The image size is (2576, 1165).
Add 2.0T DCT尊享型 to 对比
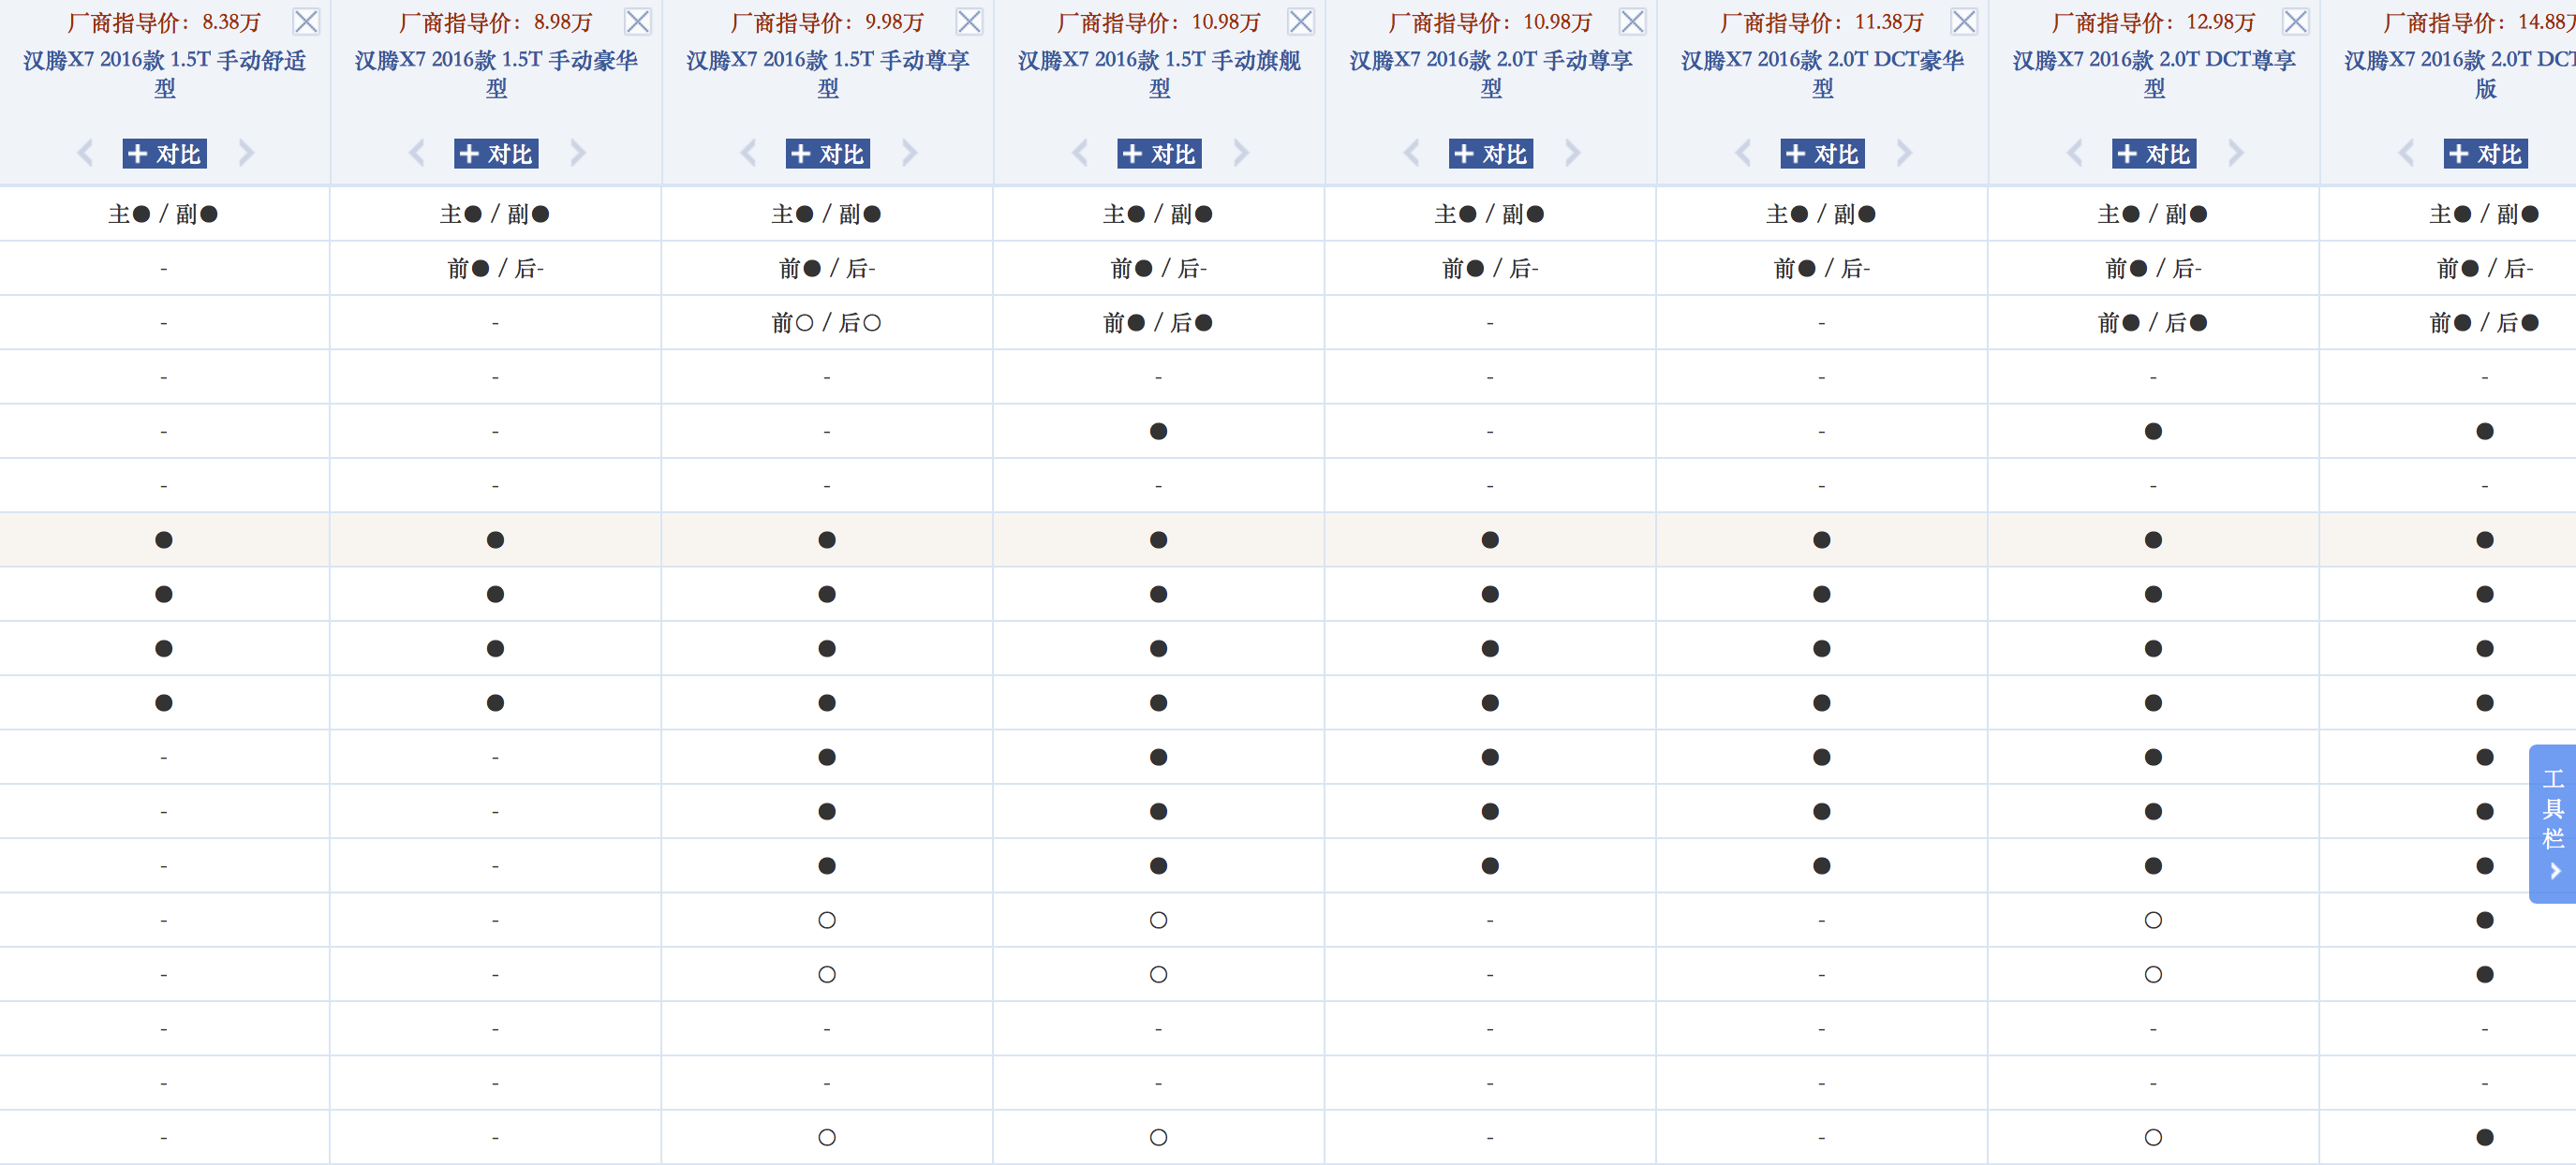2155,153
